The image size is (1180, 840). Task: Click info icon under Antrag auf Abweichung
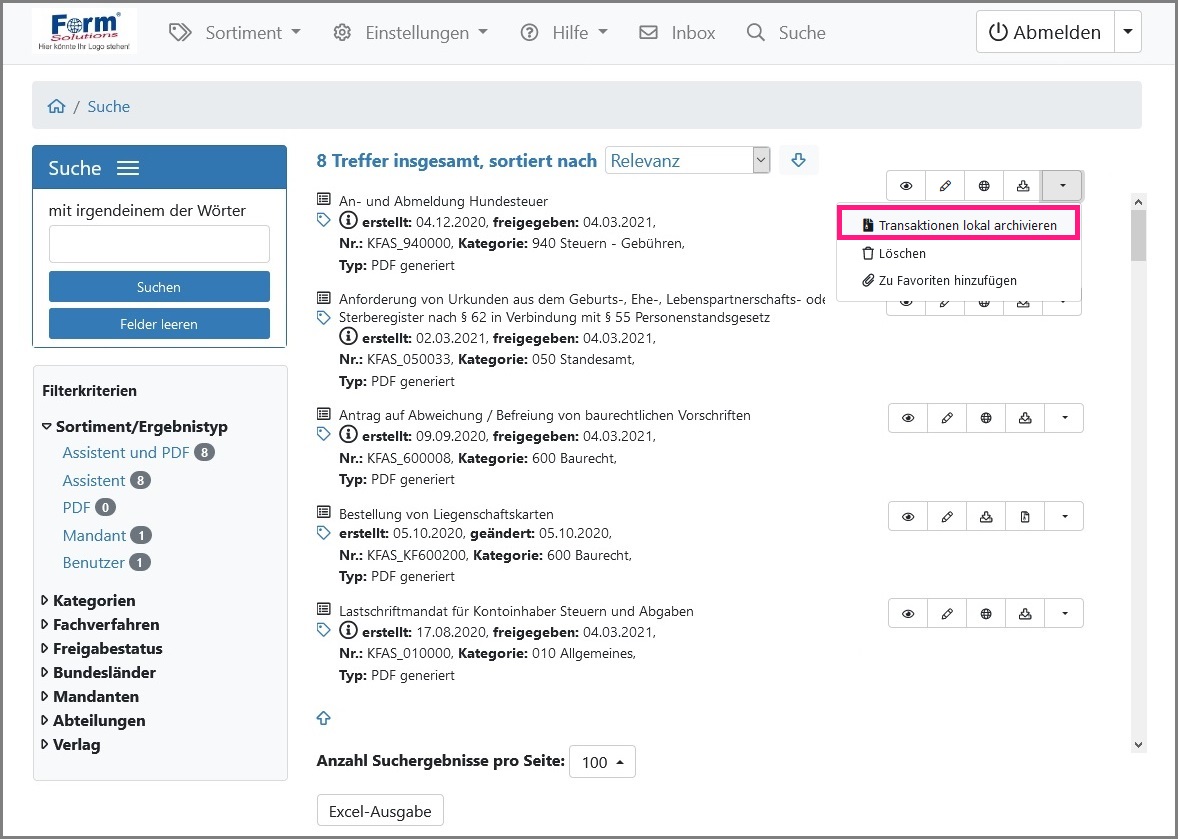pyautogui.click(x=348, y=435)
